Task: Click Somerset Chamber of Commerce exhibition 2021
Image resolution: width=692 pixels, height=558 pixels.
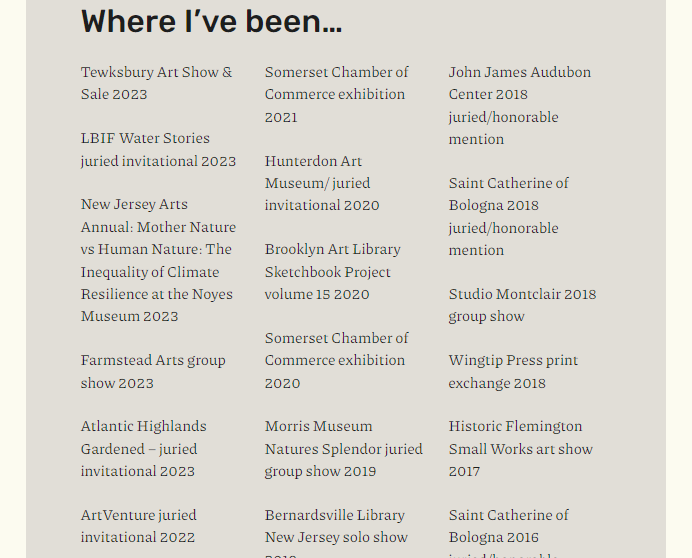Action: coord(336,94)
